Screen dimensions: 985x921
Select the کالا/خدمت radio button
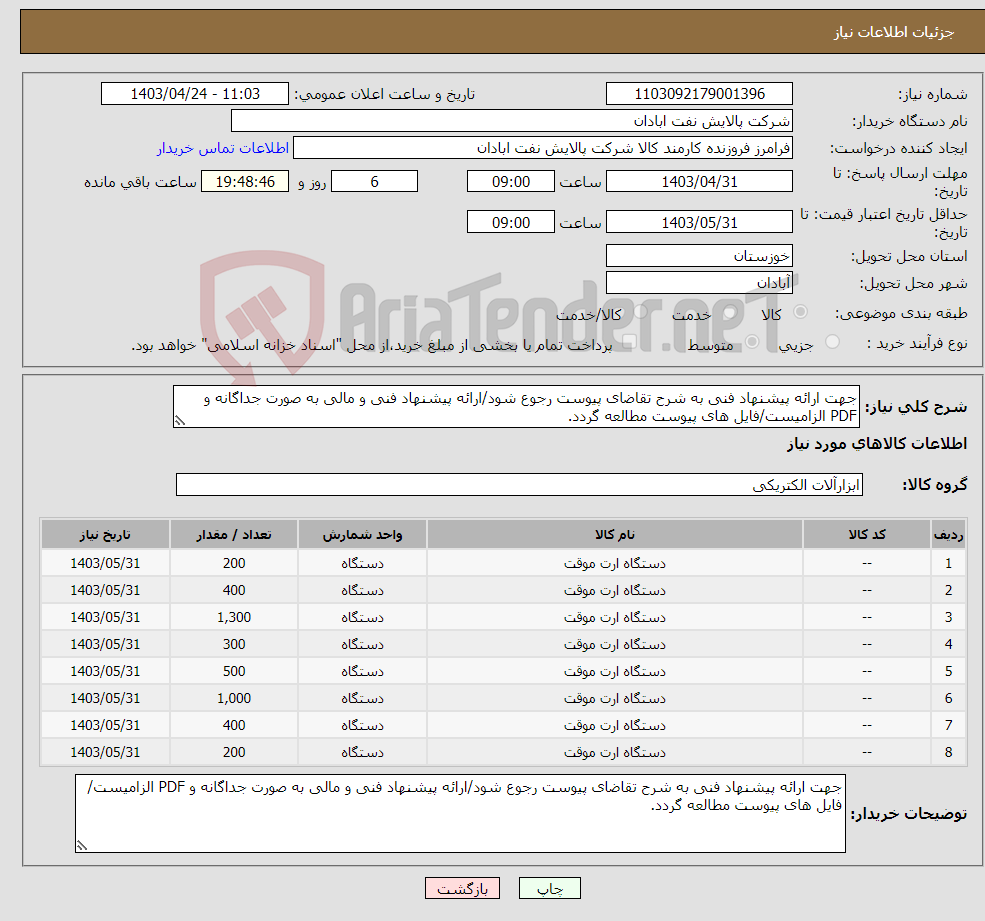(640, 312)
